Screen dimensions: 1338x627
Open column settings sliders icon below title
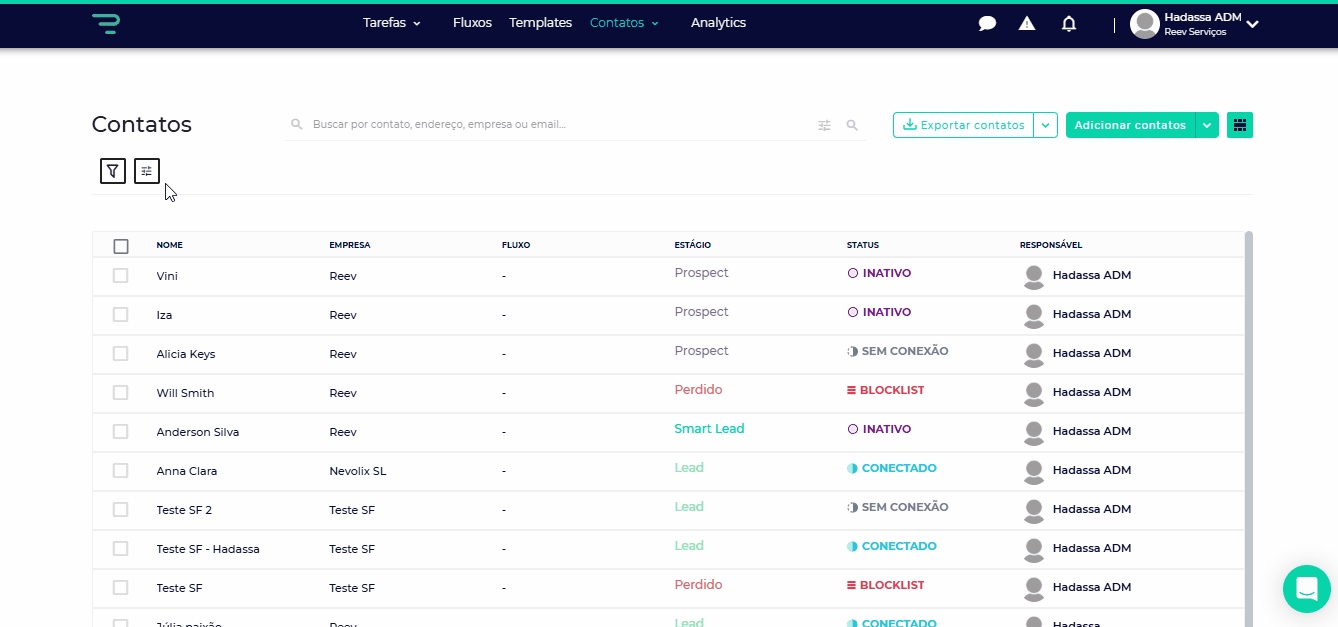(x=147, y=171)
